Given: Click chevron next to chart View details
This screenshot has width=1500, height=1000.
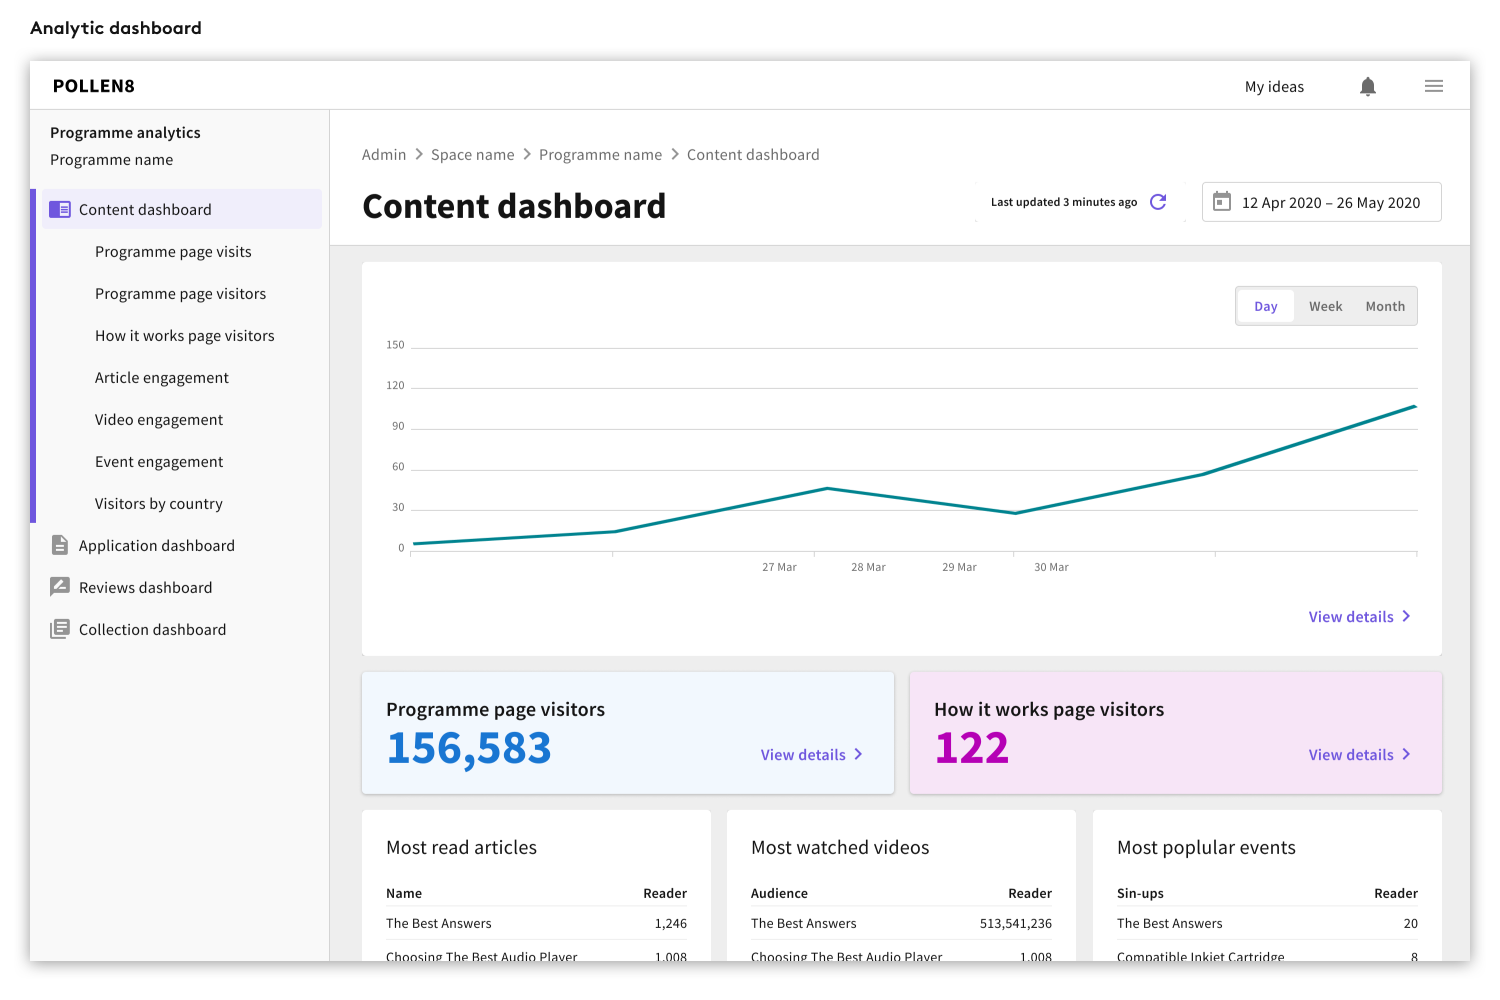Looking at the screenshot, I should pyautogui.click(x=1406, y=616).
